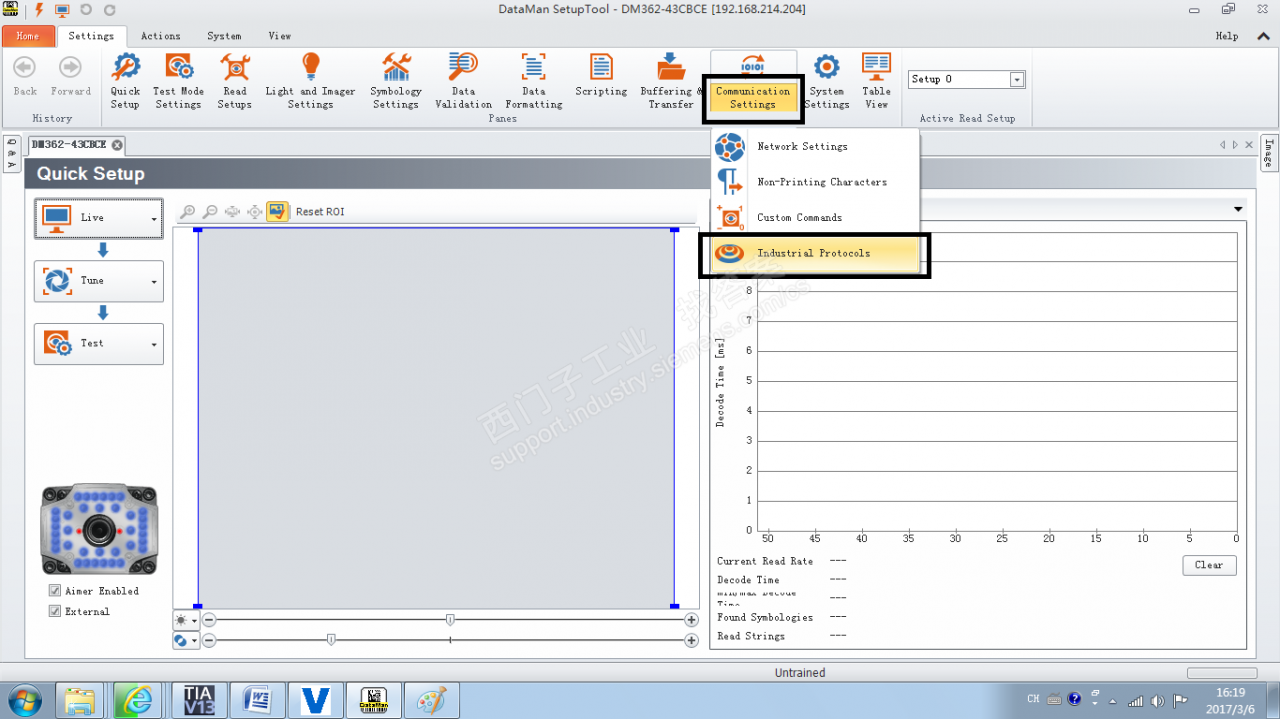Select Non-Printing Characters menu item

815,182
